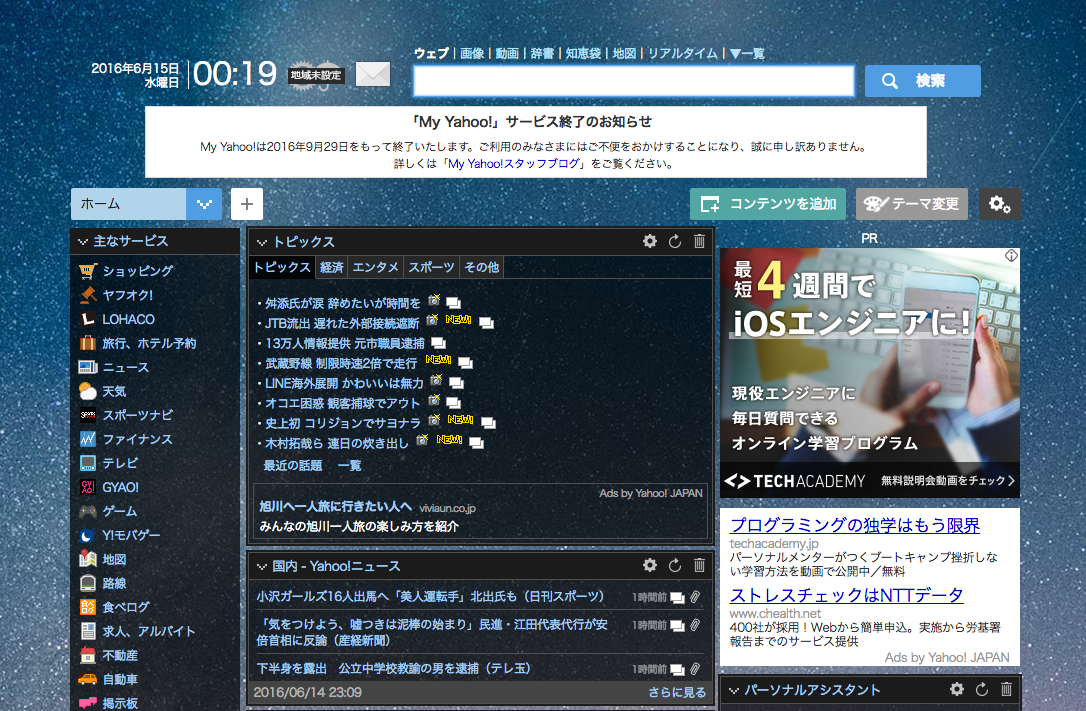The image size is (1086, 711).
Task: Open 舛添氏が涙 辞めたいが時間を headline
Action: (x=343, y=303)
